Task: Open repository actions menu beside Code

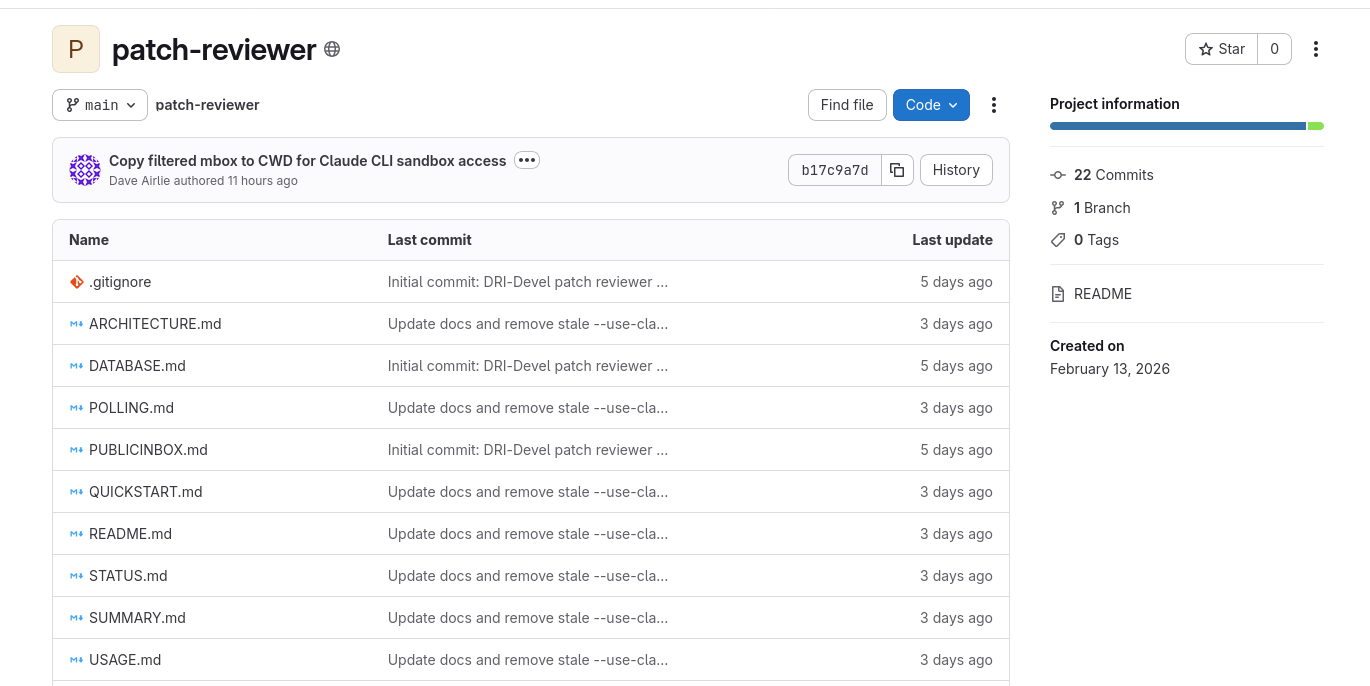Action: [994, 105]
